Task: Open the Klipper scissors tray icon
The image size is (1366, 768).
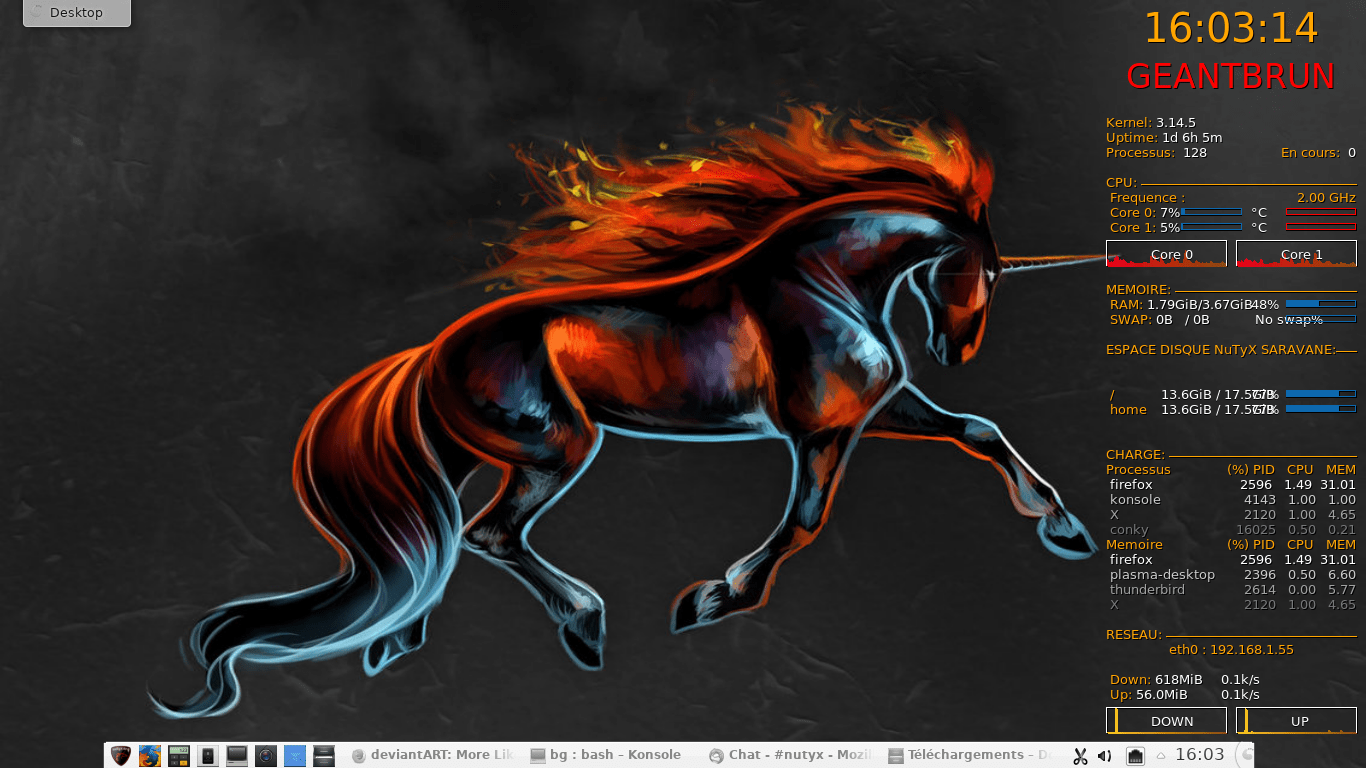Action: tap(1080, 756)
